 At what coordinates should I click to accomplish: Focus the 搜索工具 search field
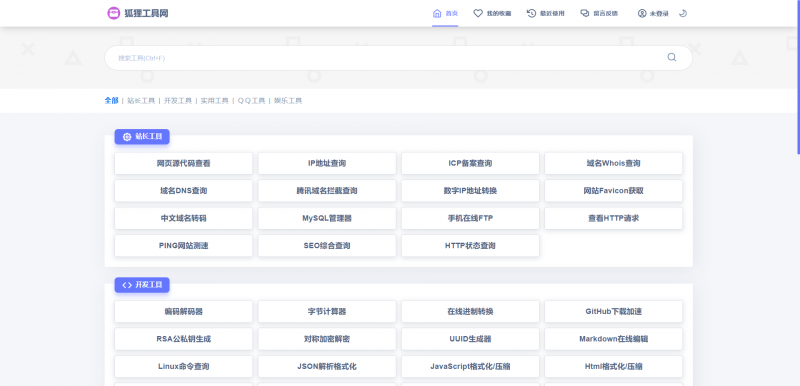398,58
